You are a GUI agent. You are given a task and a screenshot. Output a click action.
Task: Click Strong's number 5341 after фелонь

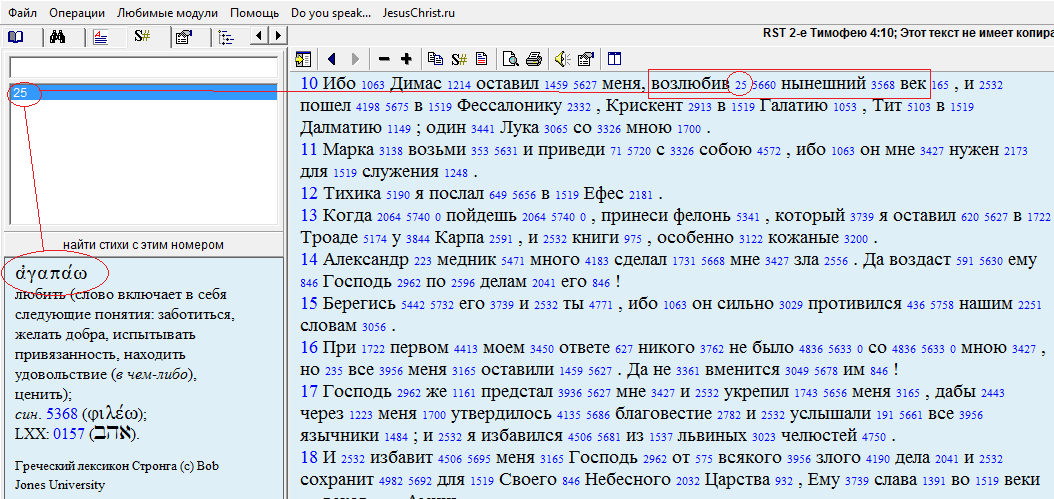coord(748,218)
